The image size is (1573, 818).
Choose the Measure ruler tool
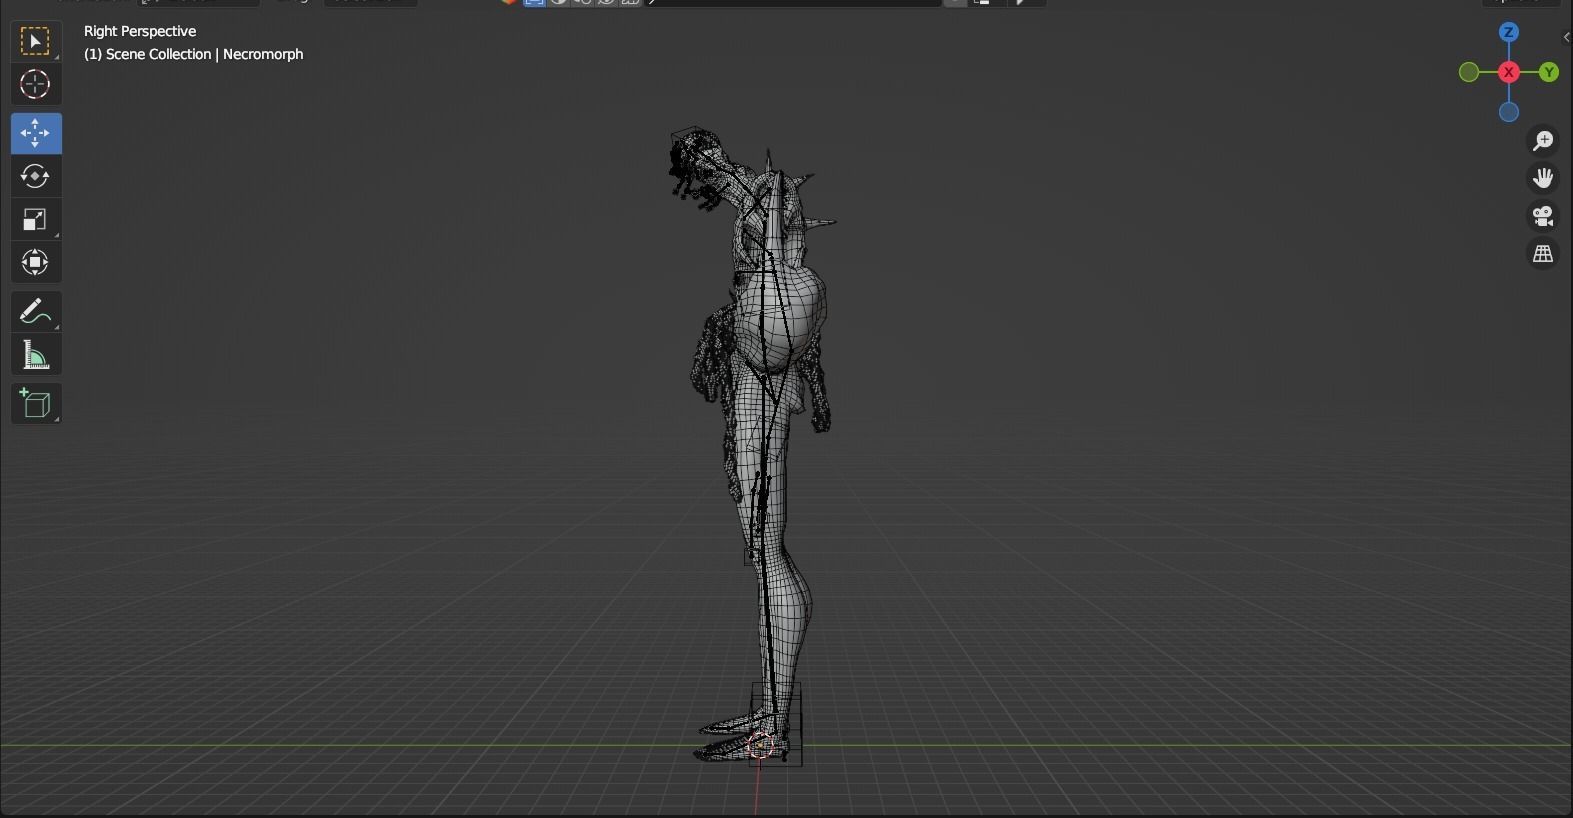(35, 355)
